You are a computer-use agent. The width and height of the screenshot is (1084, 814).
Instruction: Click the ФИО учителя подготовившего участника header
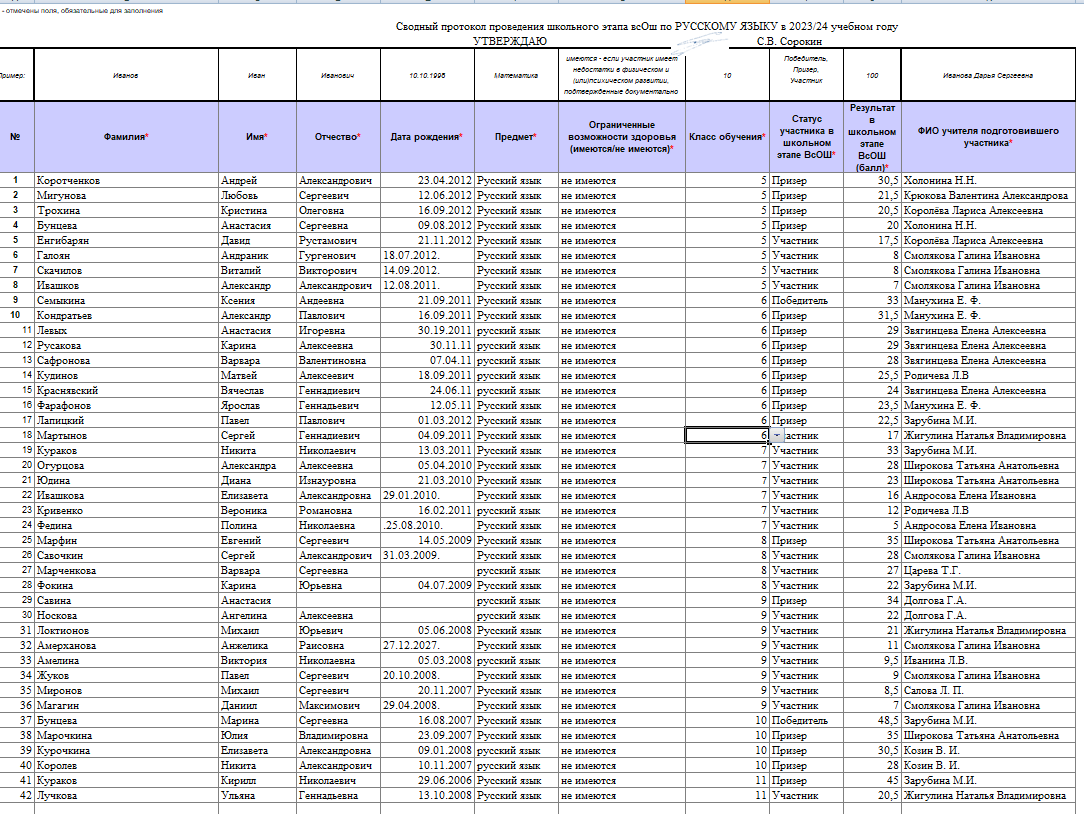coord(989,137)
